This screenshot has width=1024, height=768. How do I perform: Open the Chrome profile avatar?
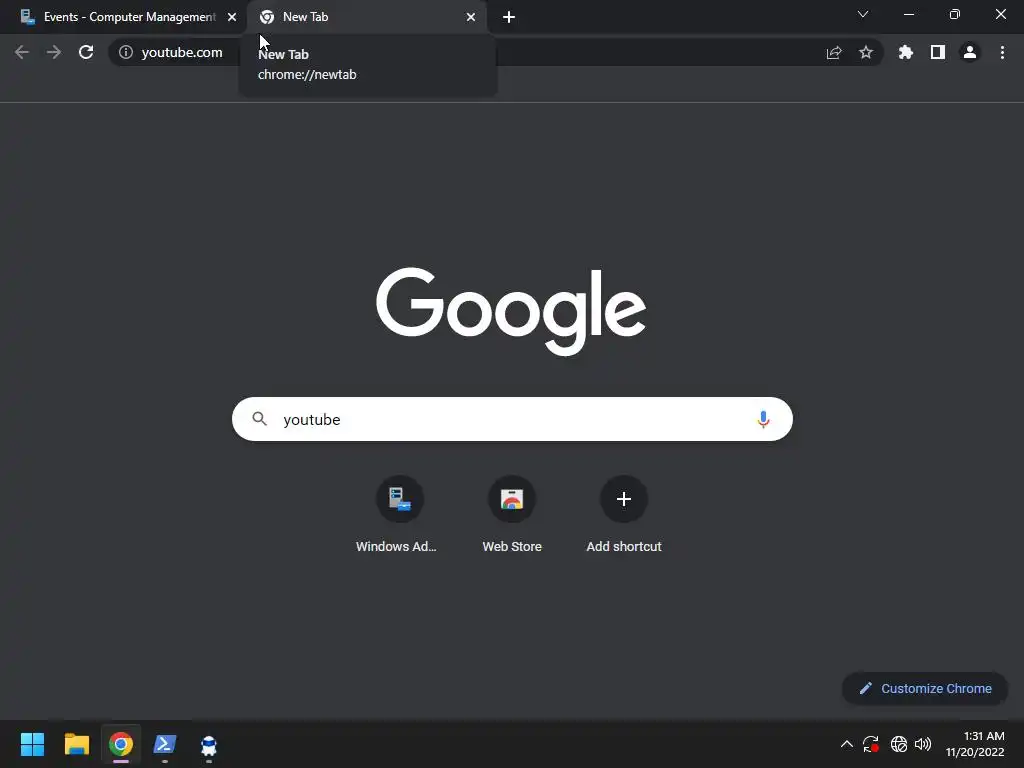point(970,52)
